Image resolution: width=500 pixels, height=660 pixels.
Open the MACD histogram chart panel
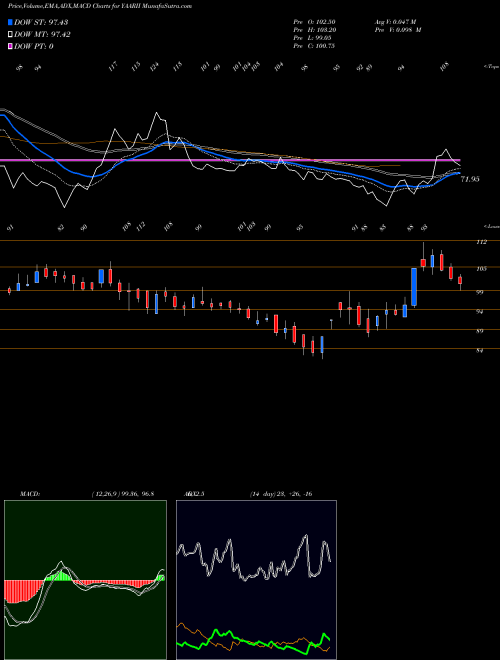[x=85, y=579]
